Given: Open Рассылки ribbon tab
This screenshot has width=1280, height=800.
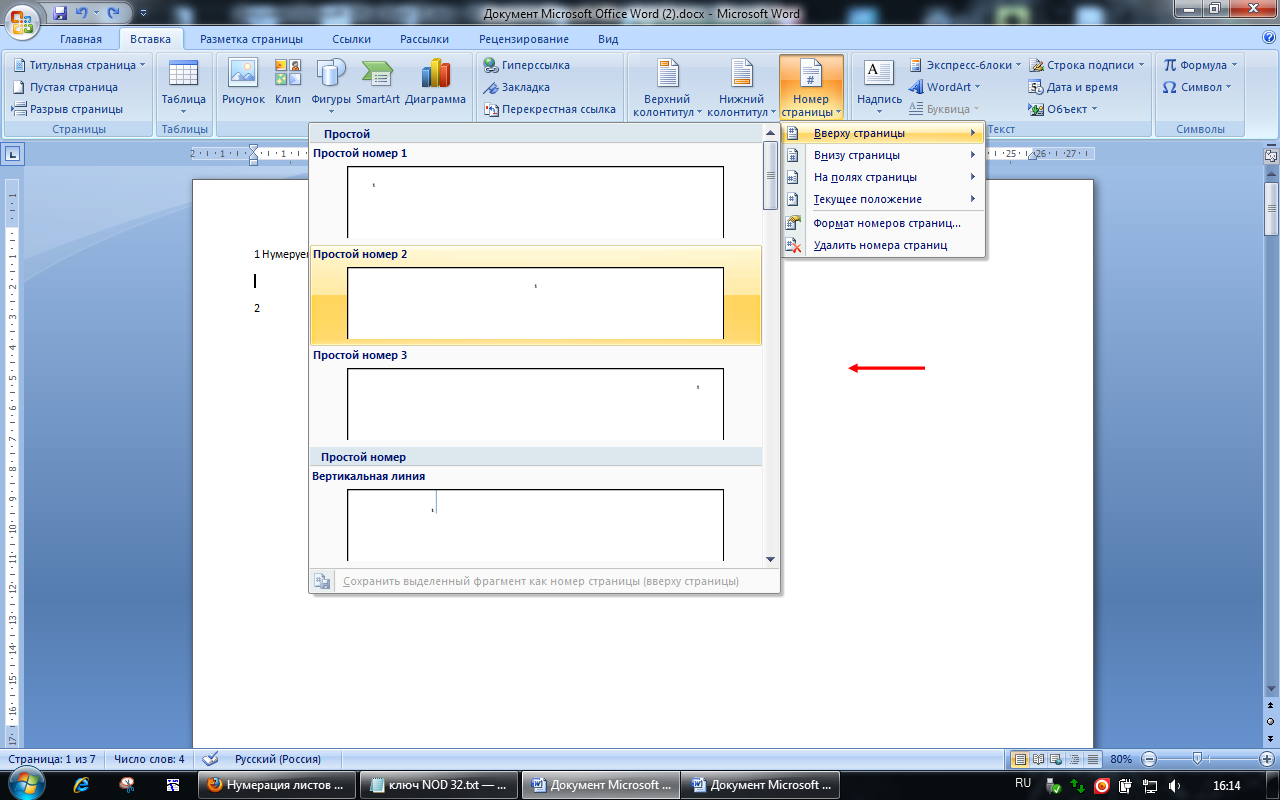Looking at the screenshot, I should pyautogui.click(x=424, y=39).
